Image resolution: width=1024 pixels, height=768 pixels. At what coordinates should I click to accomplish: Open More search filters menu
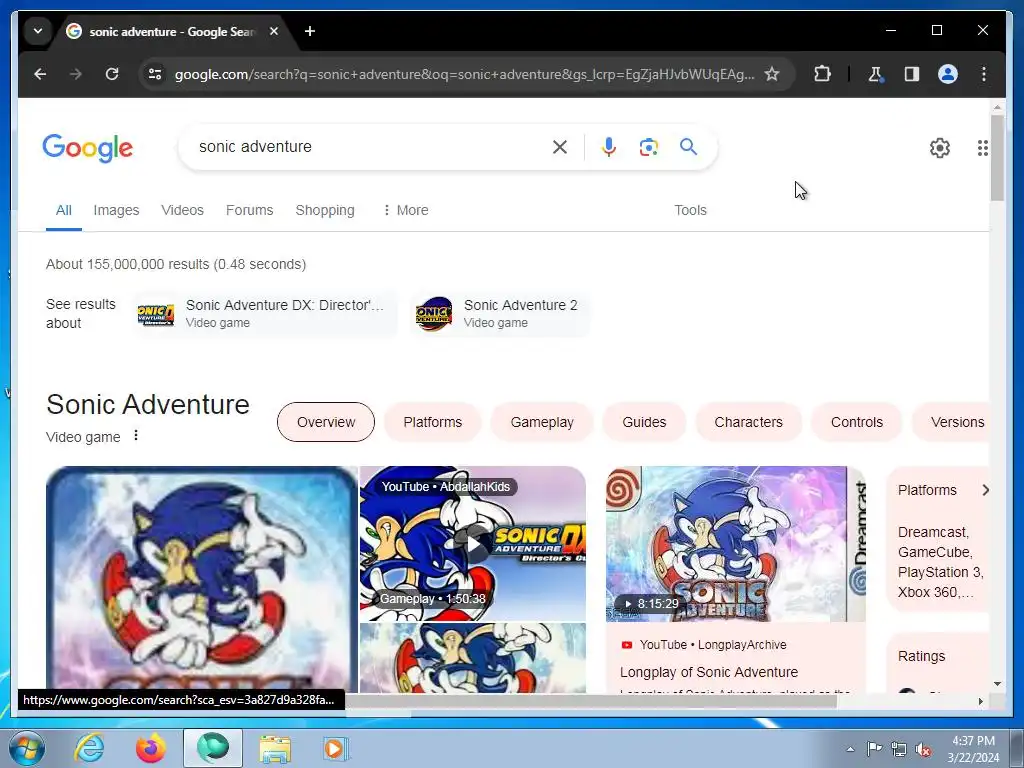tap(406, 210)
